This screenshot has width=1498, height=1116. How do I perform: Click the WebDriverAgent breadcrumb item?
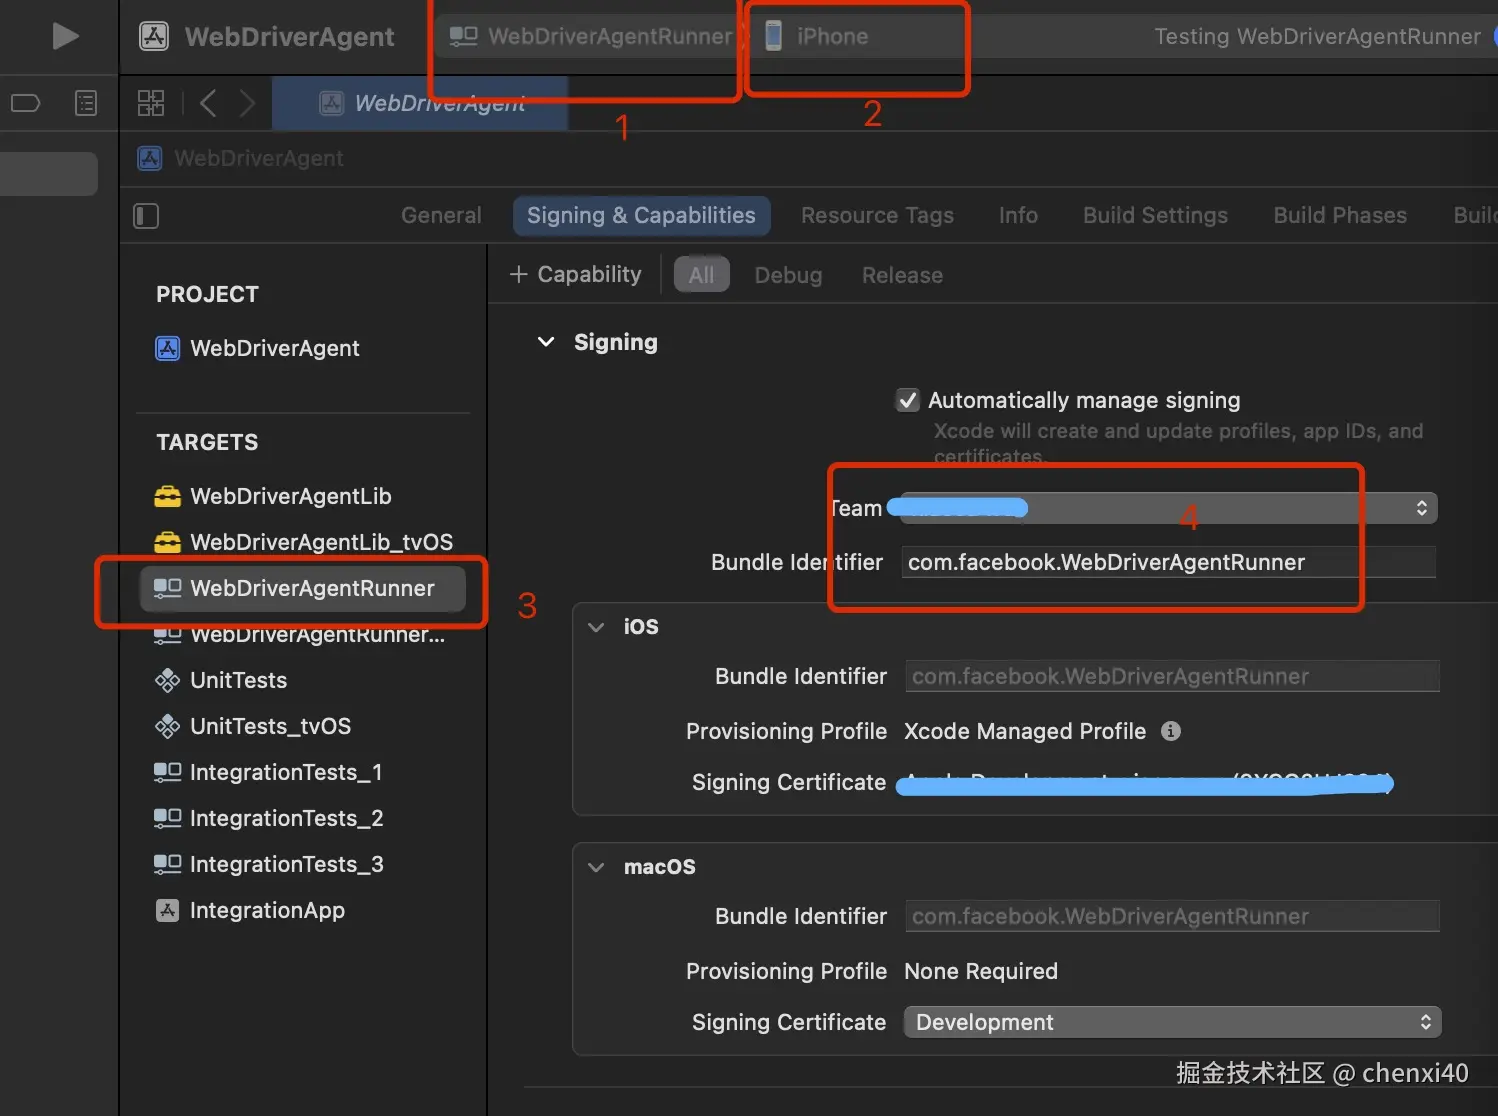[240, 158]
